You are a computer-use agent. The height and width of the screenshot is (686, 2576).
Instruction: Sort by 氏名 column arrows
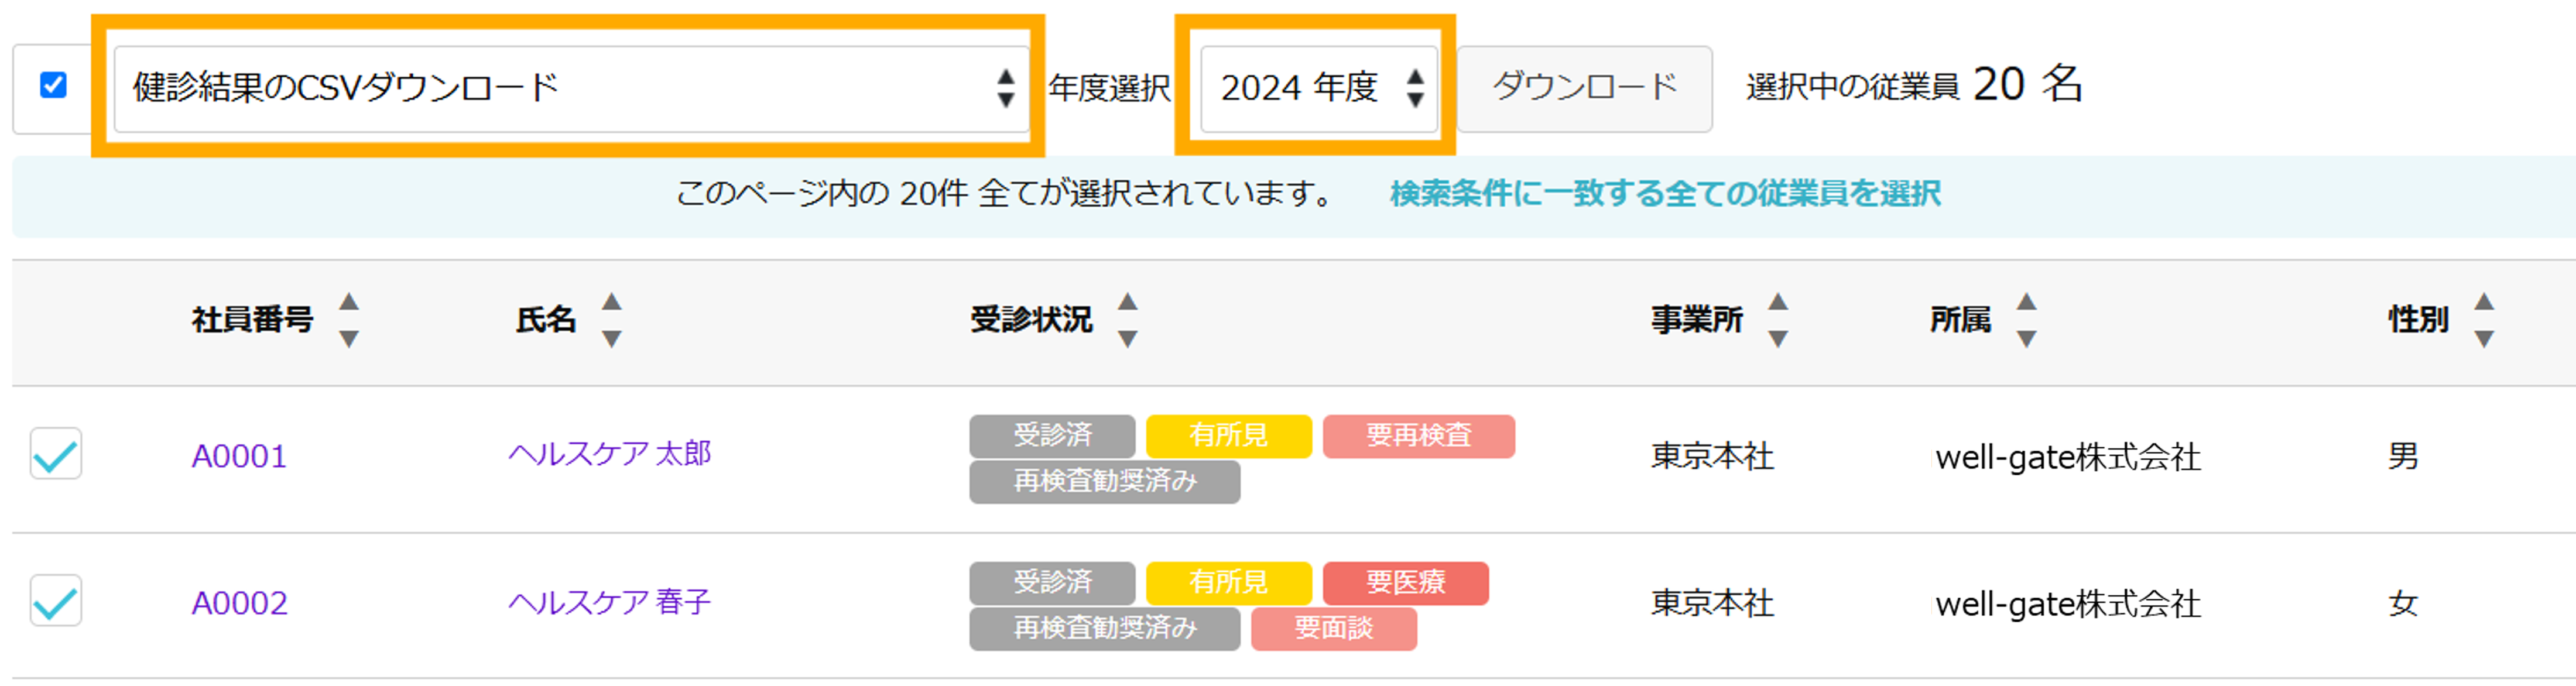click(611, 320)
